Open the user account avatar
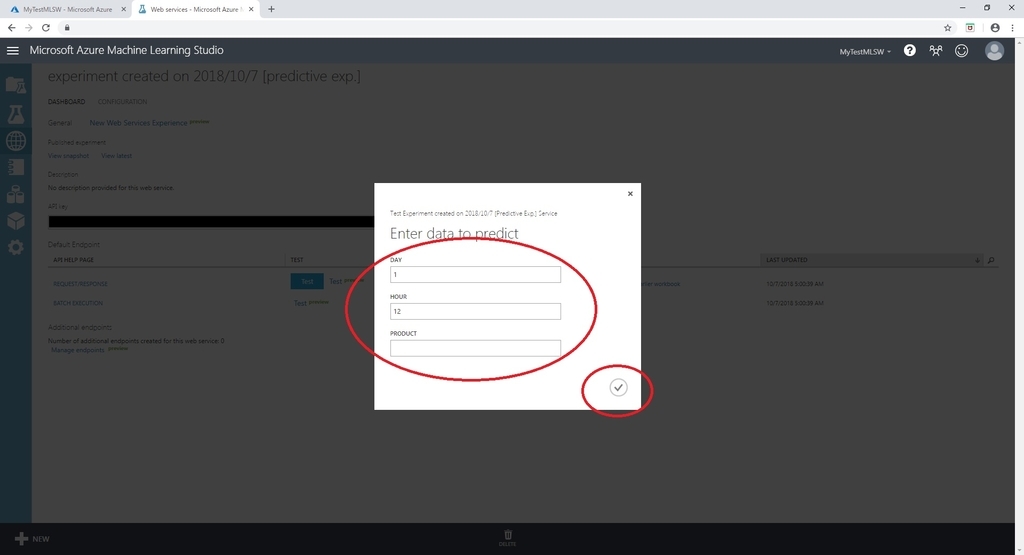Image resolution: width=1024 pixels, height=555 pixels. 994,51
